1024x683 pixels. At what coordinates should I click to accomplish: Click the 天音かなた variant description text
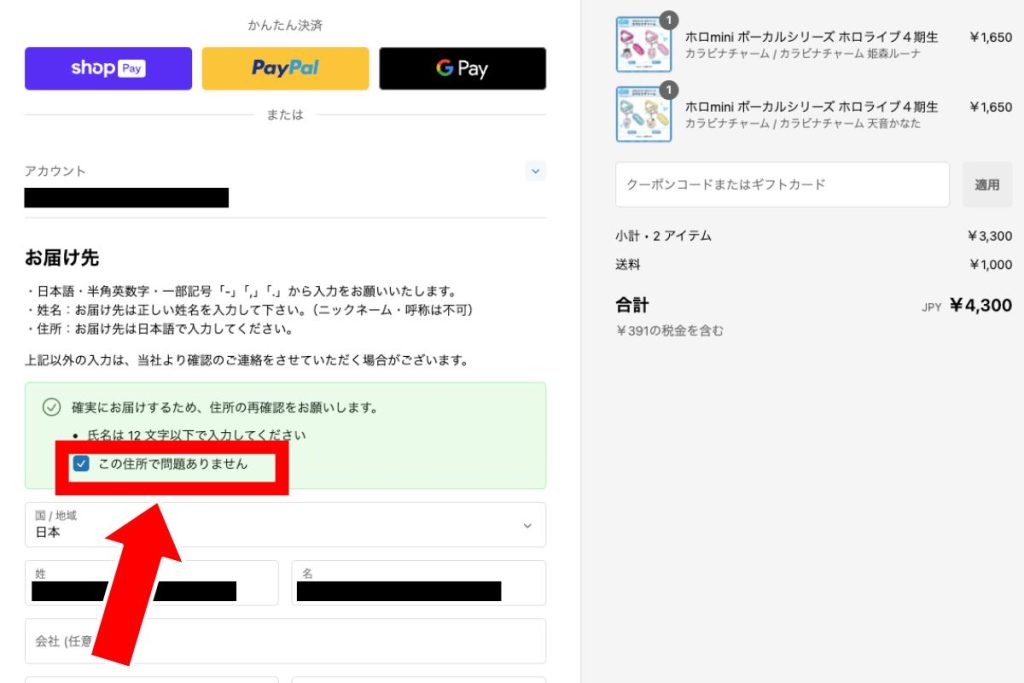pos(803,123)
